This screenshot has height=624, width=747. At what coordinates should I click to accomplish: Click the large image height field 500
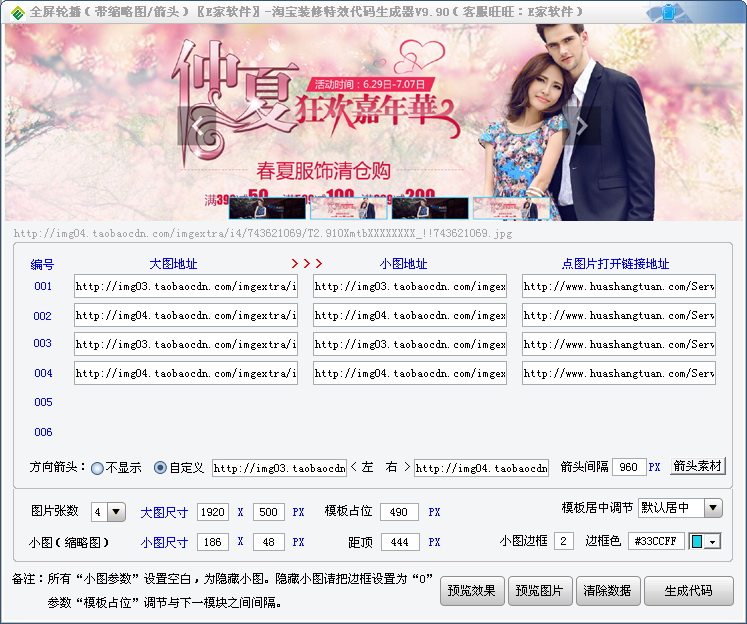269,512
